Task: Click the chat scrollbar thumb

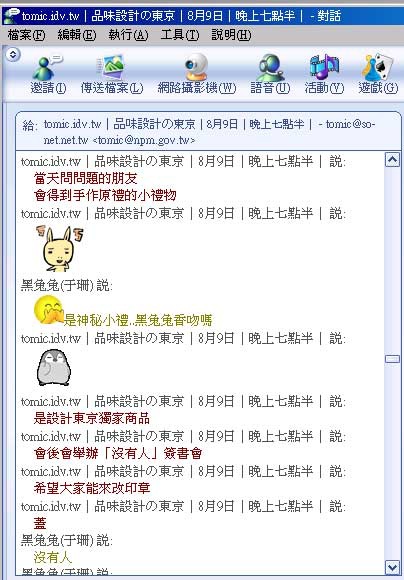Action: pyautogui.click(x=392, y=359)
